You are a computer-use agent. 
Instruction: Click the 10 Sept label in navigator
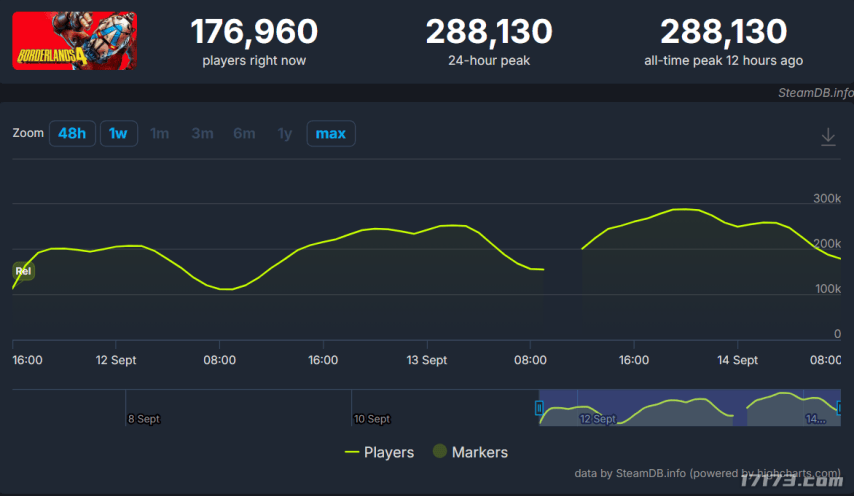[x=372, y=419]
